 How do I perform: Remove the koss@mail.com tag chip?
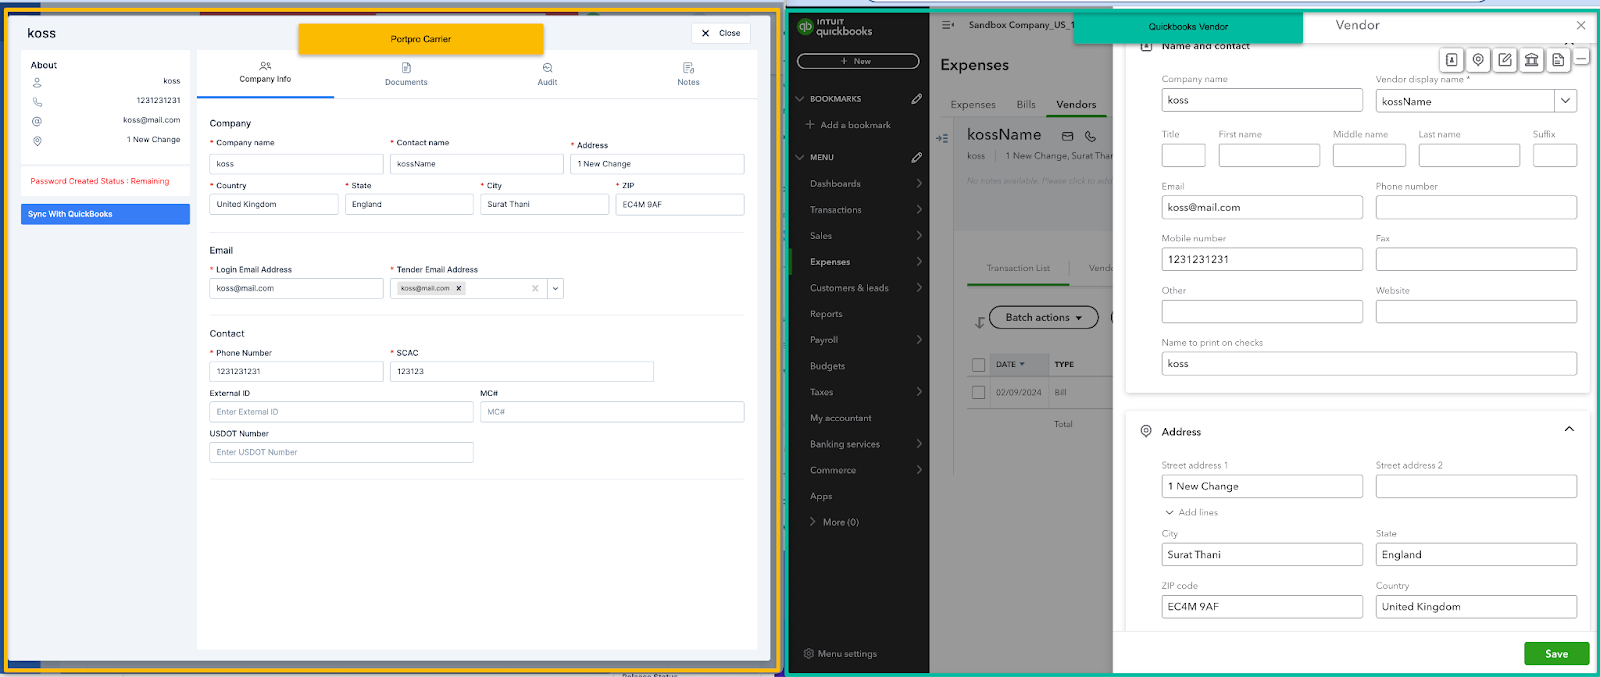[459, 288]
